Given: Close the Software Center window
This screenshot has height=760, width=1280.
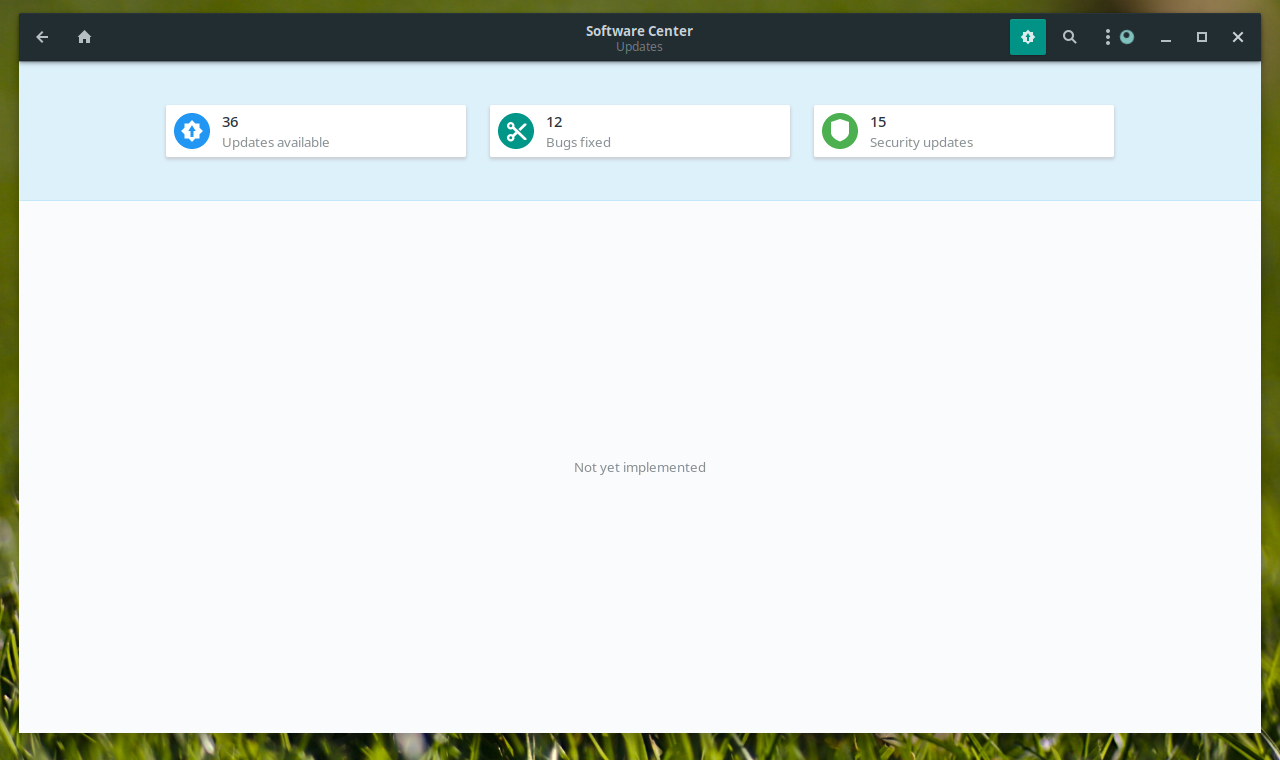Looking at the screenshot, I should (1238, 37).
